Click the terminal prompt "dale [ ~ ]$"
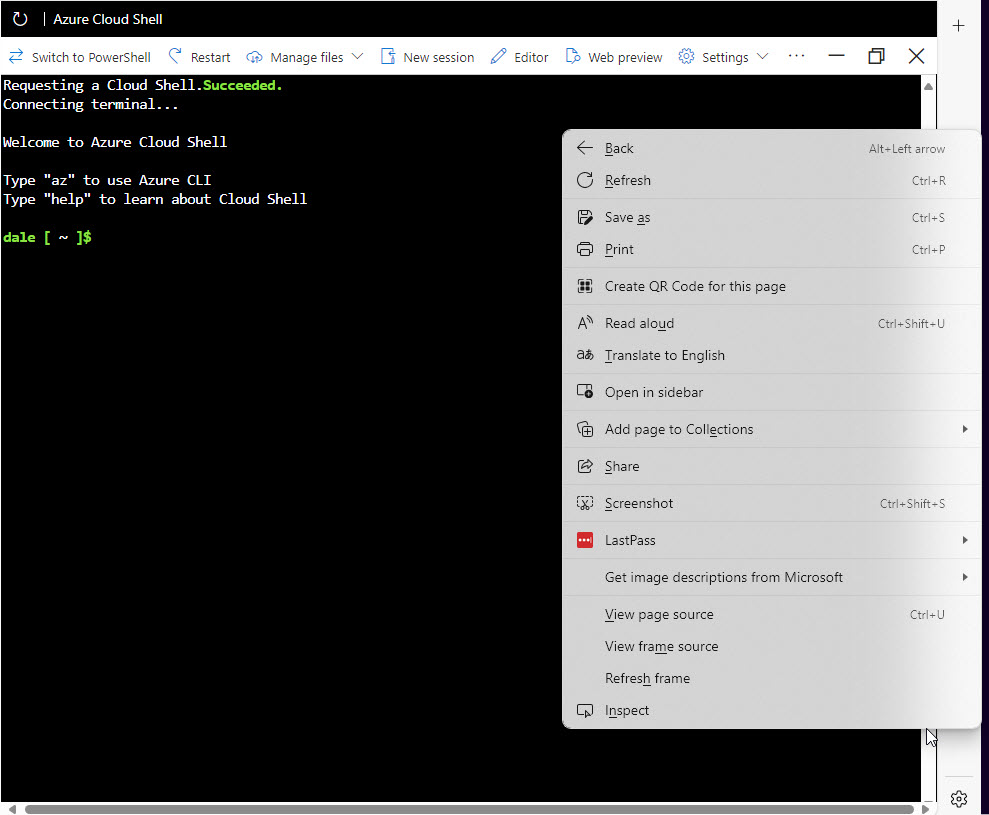 pyautogui.click(x=47, y=237)
